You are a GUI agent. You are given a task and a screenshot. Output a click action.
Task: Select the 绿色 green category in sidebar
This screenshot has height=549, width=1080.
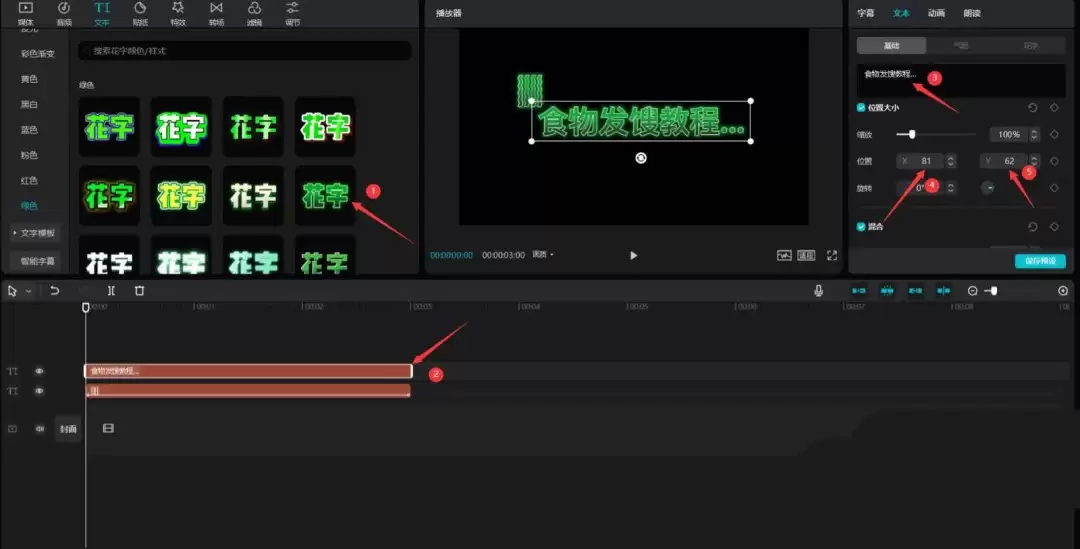pyautogui.click(x=29, y=206)
